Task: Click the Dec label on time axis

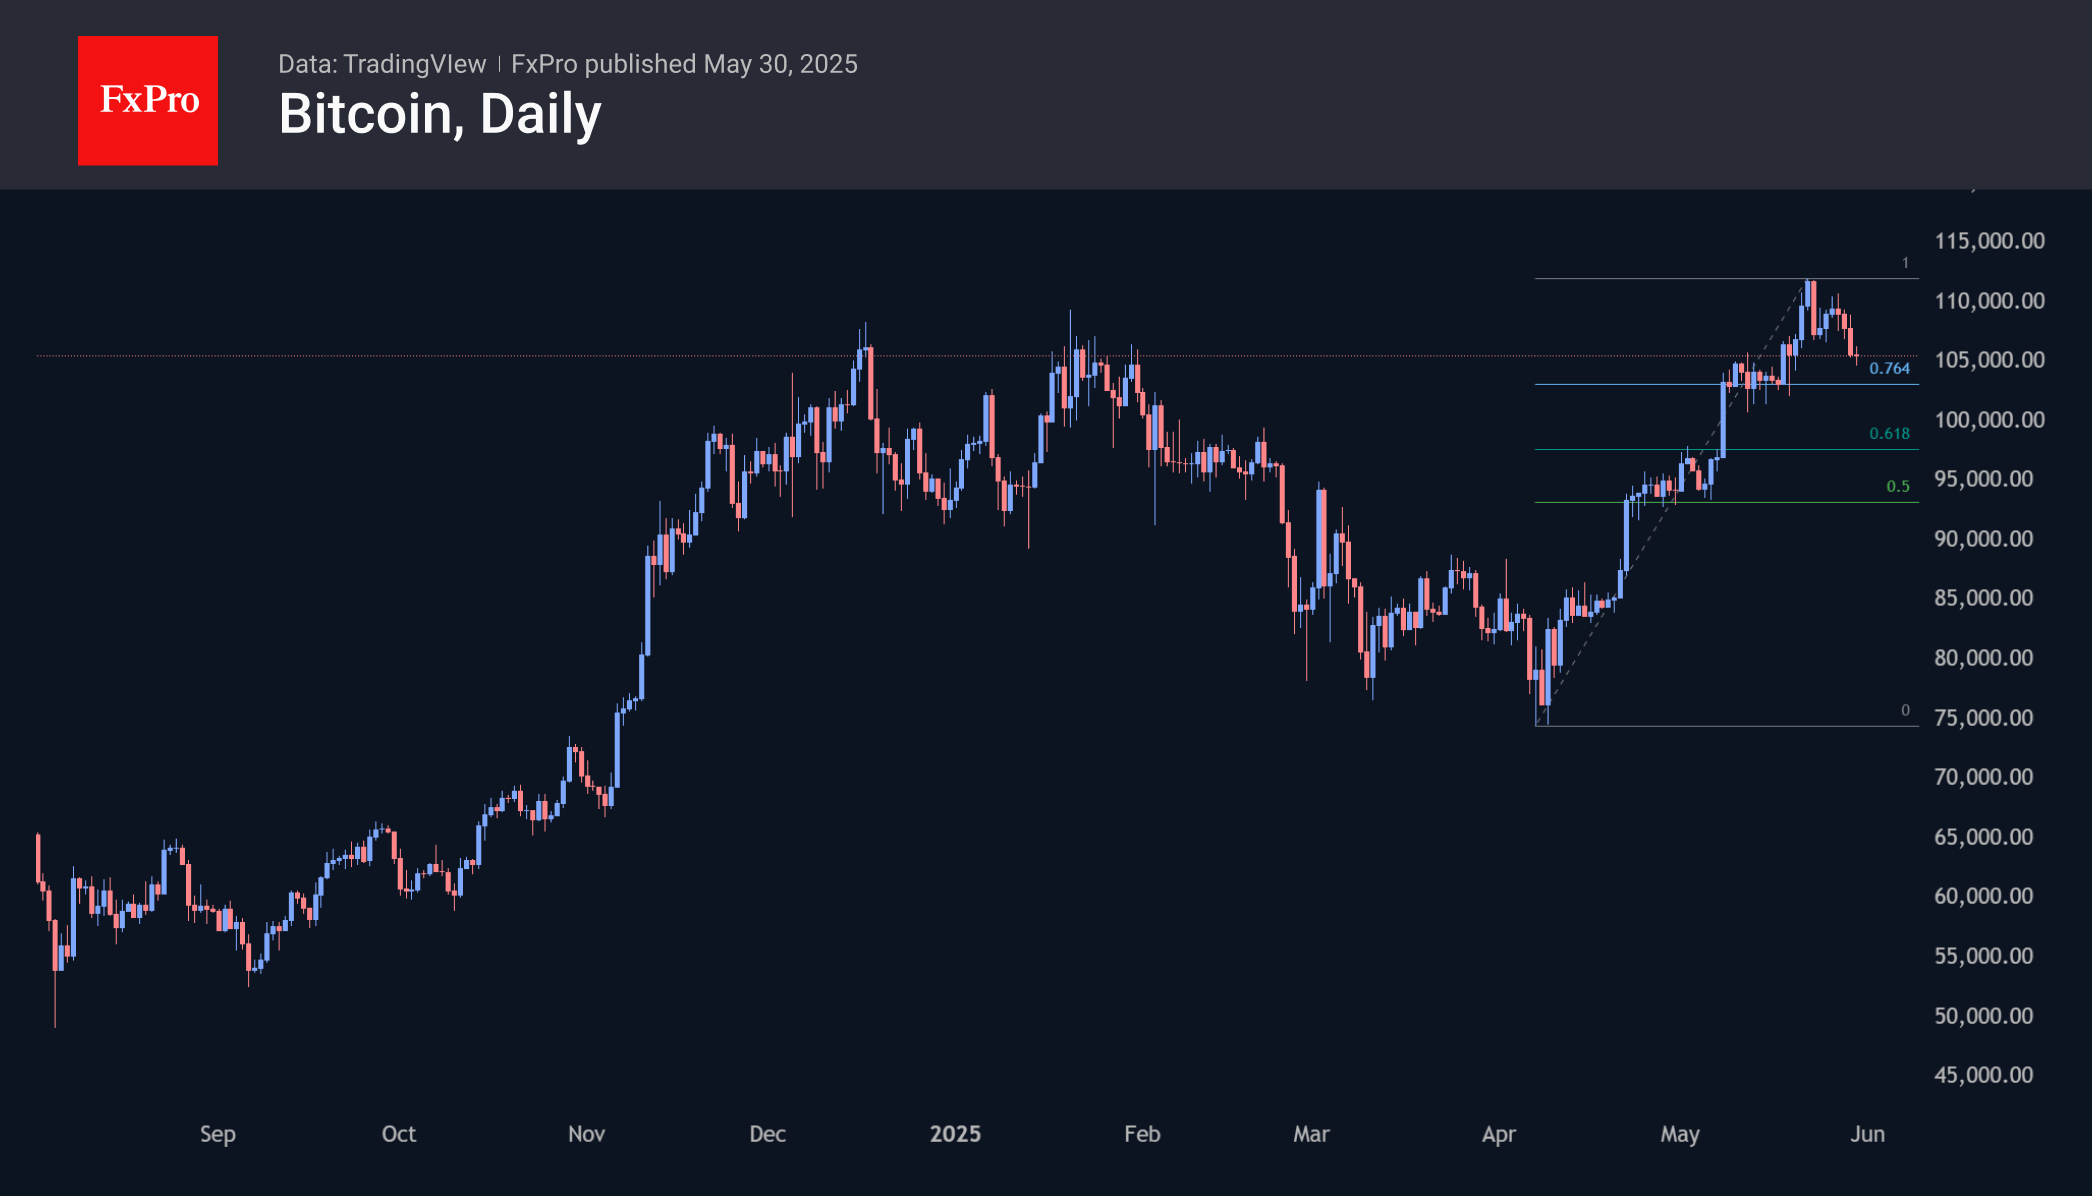Action: (767, 1134)
